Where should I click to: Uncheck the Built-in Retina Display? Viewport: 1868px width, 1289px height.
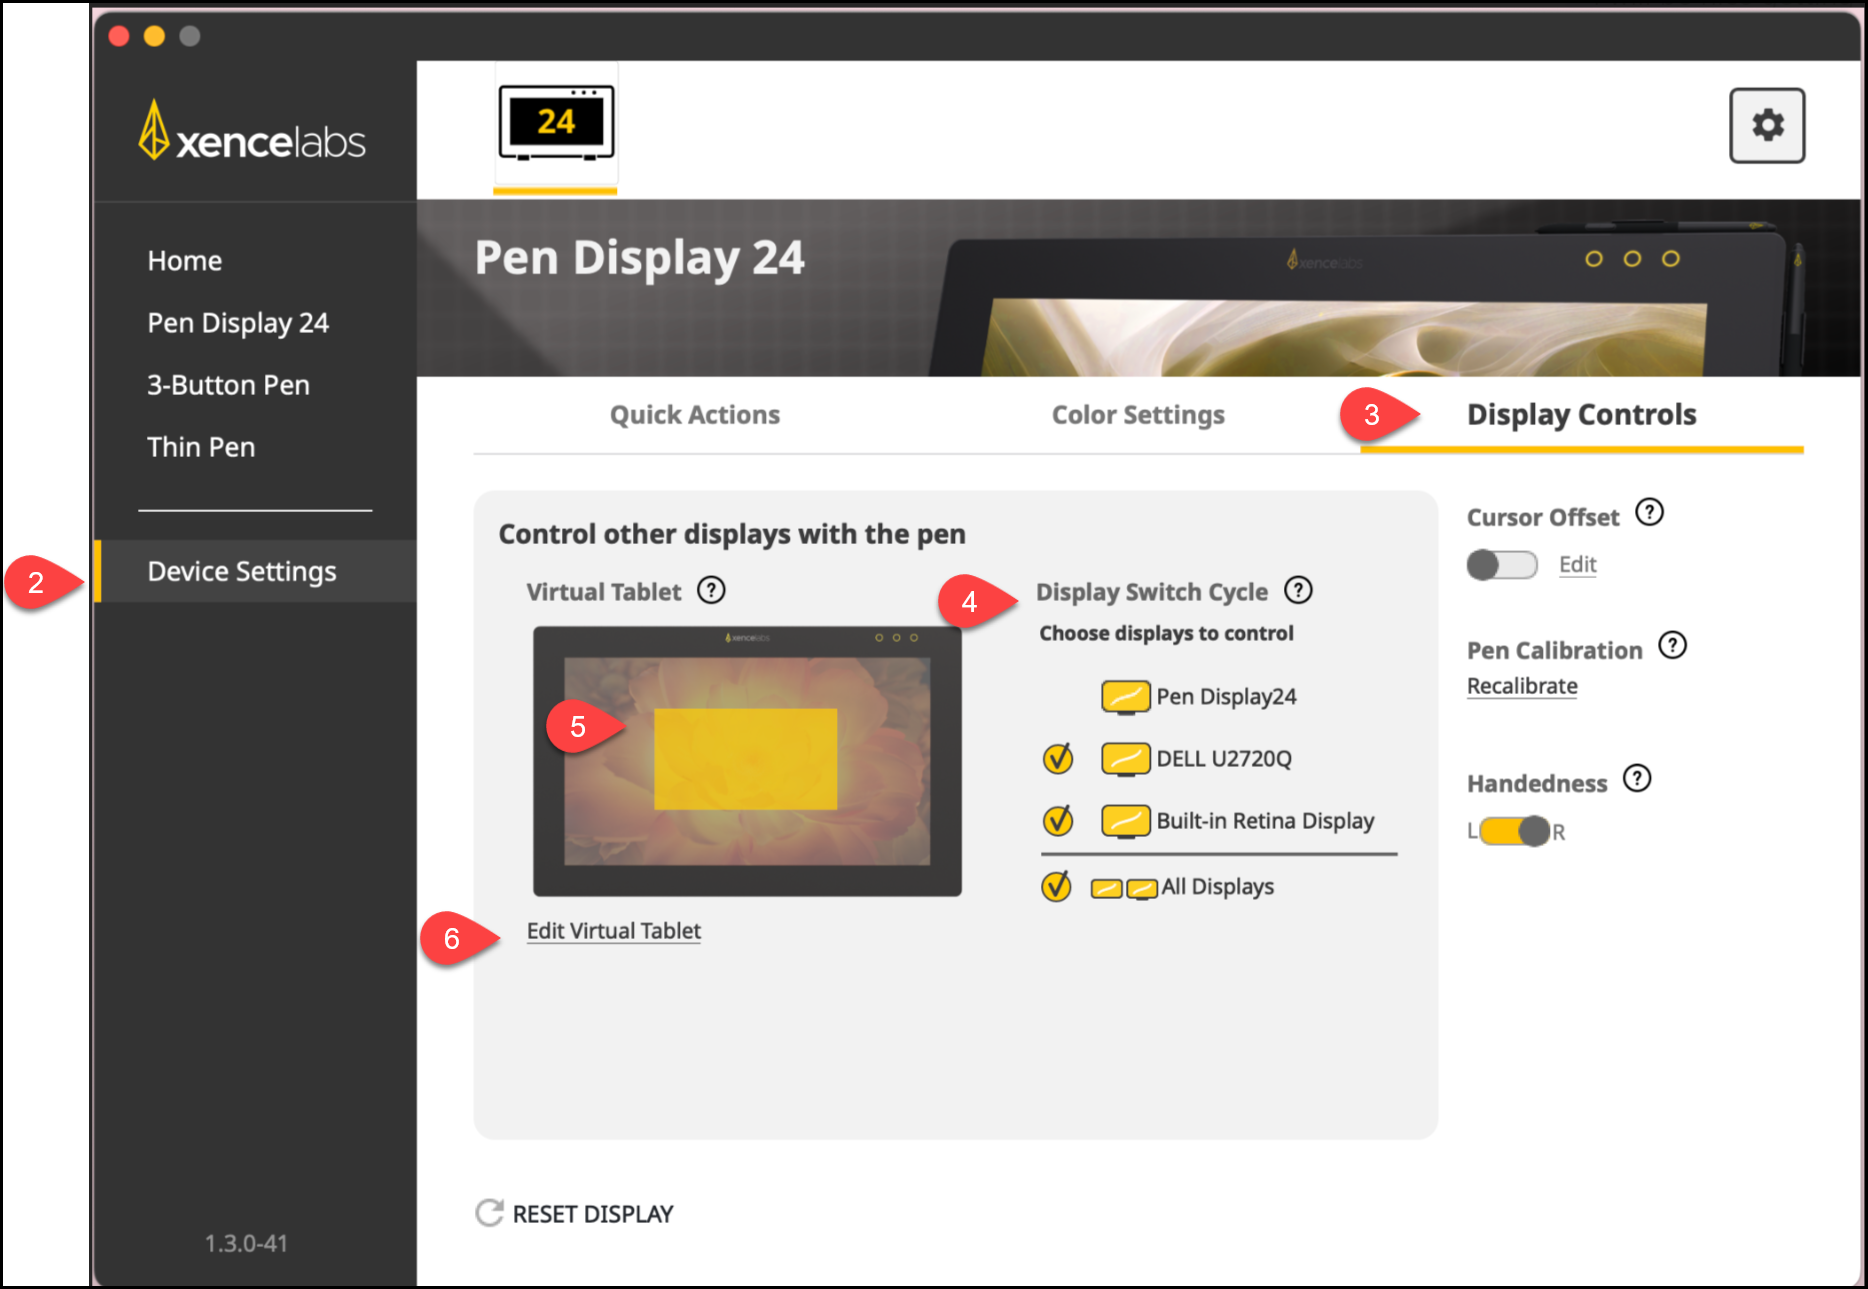tap(1057, 821)
